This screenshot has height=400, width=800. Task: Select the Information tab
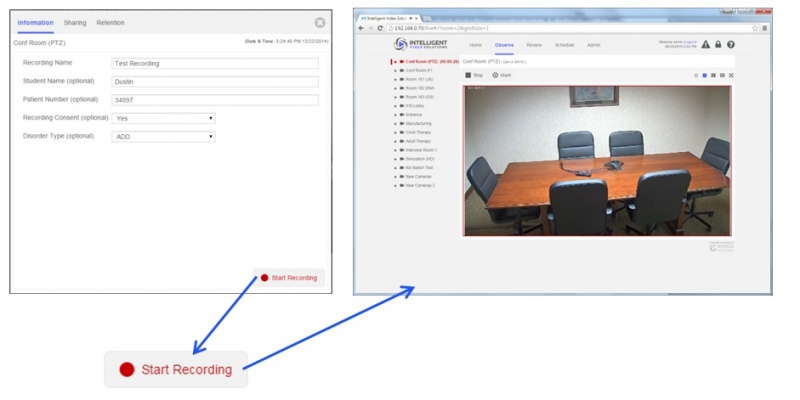point(35,23)
